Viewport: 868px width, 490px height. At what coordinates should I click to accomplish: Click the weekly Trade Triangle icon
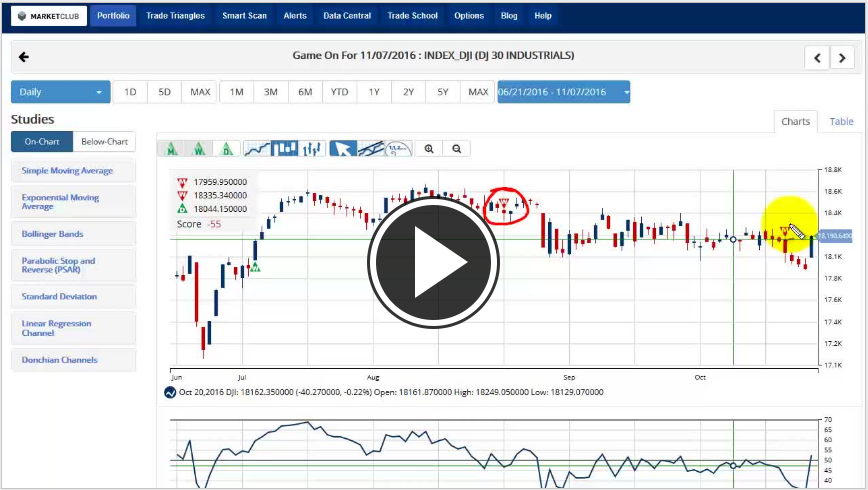pos(200,149)
